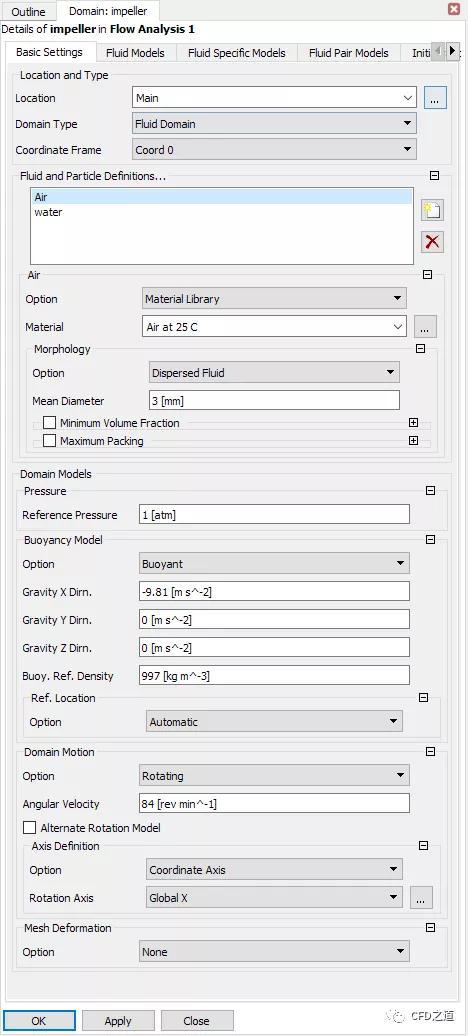Toggle Alternate Rotation Model checkbox
468x1036 pixels.
pos(30,828)
